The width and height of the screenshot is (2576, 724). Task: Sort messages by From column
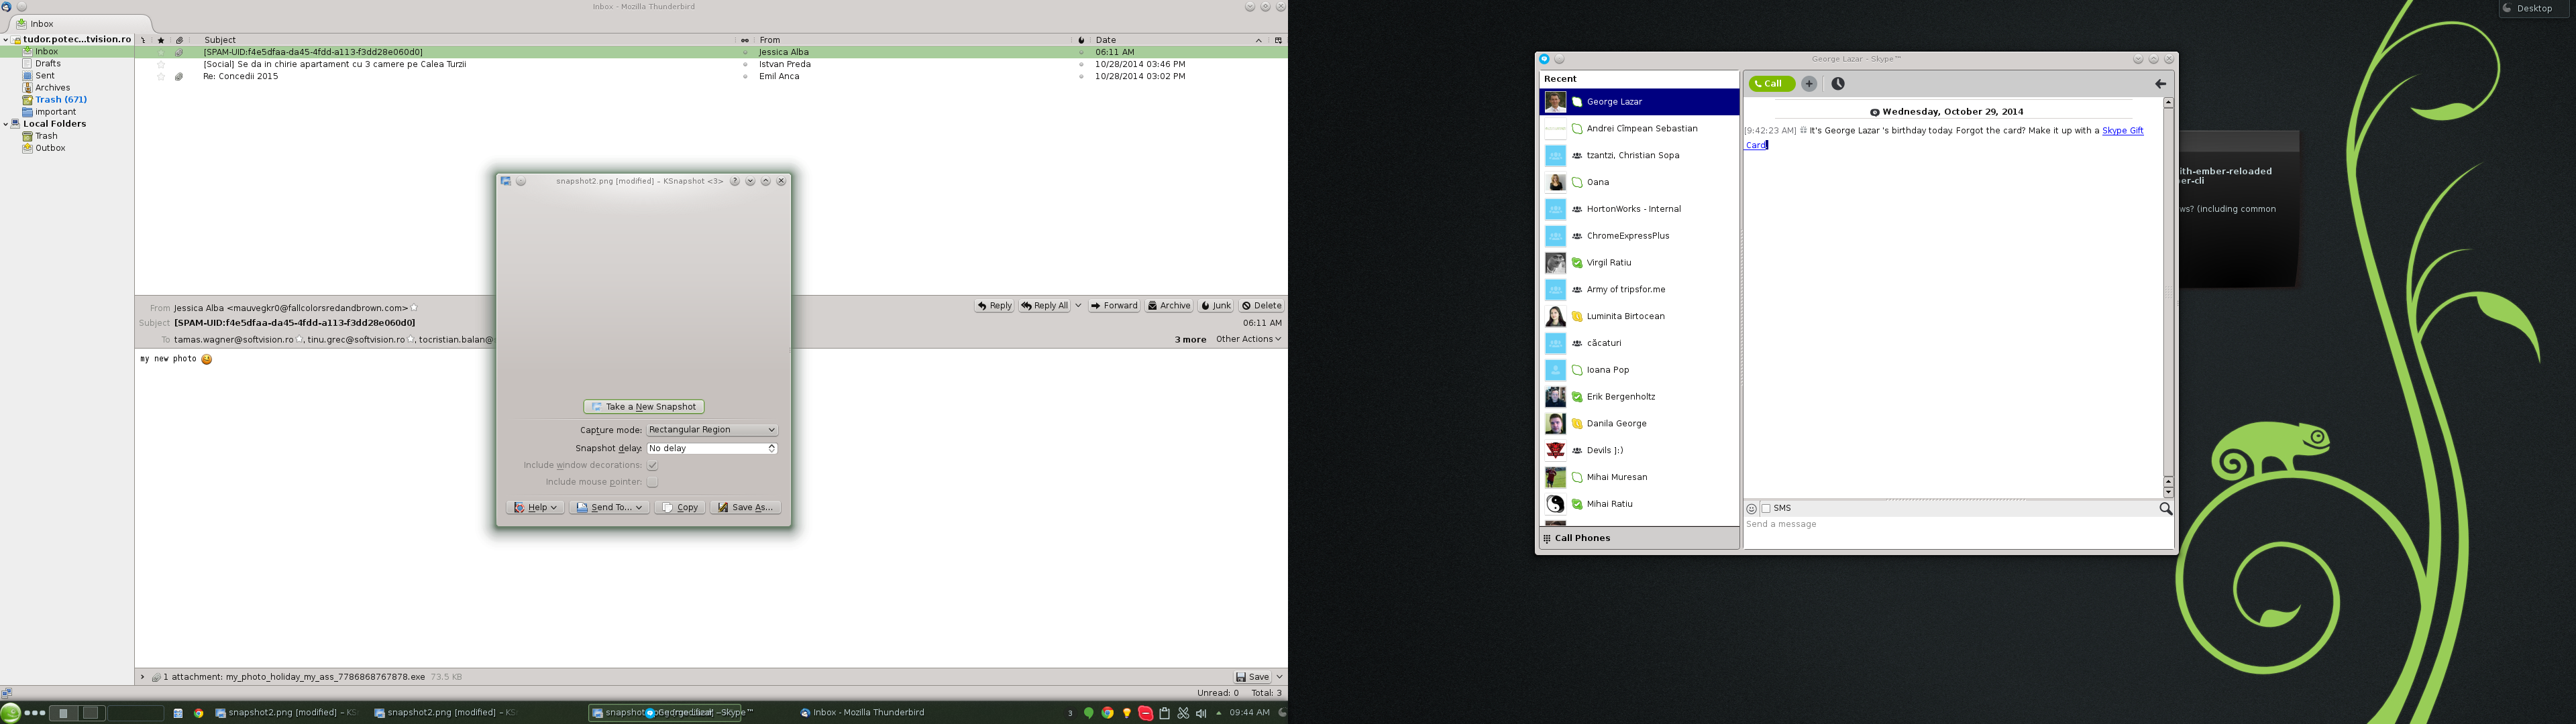click(x=912, y=40)
